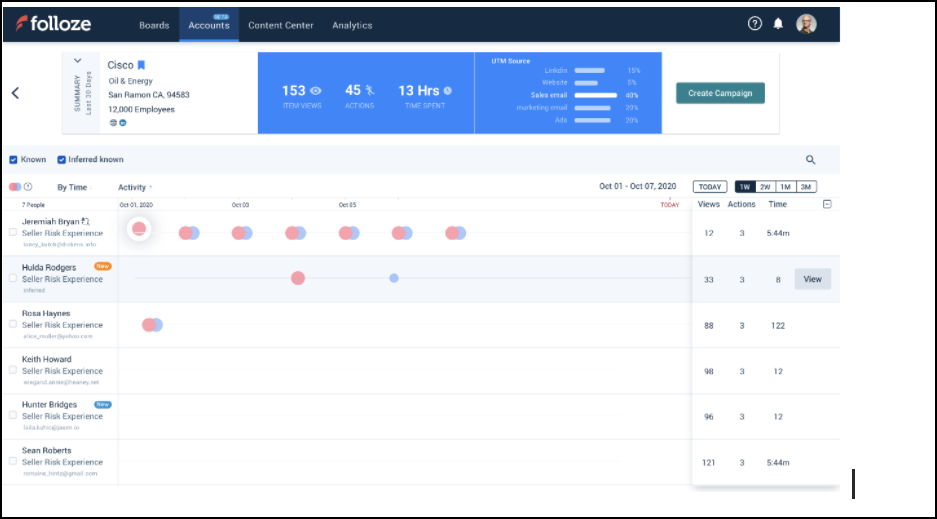Open the Cisco LinkedIn icon
This screenshot has width=937, height=519.
coord(123,123)
